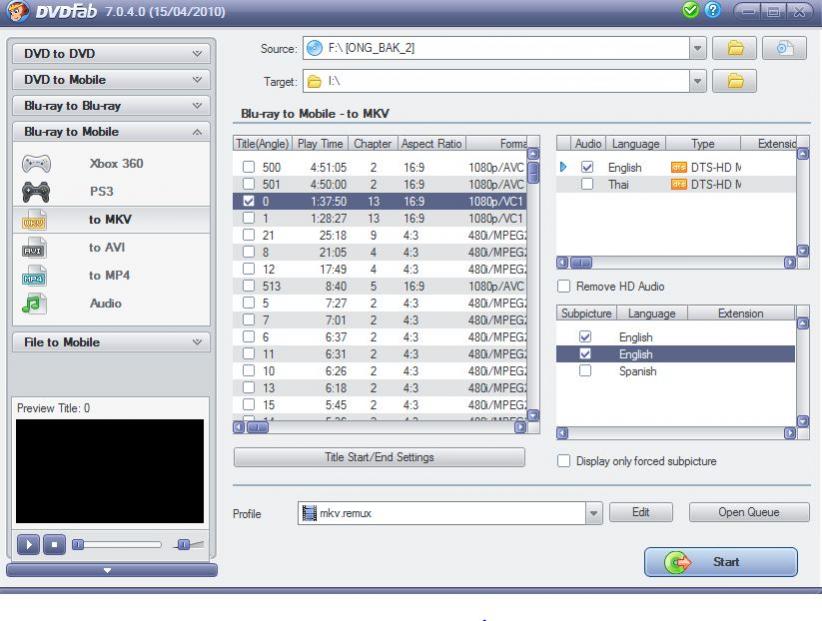This screenshot has width=822, height=621.
Task: Check the title 501 checkbox
Action: click(x=248, y=184)
